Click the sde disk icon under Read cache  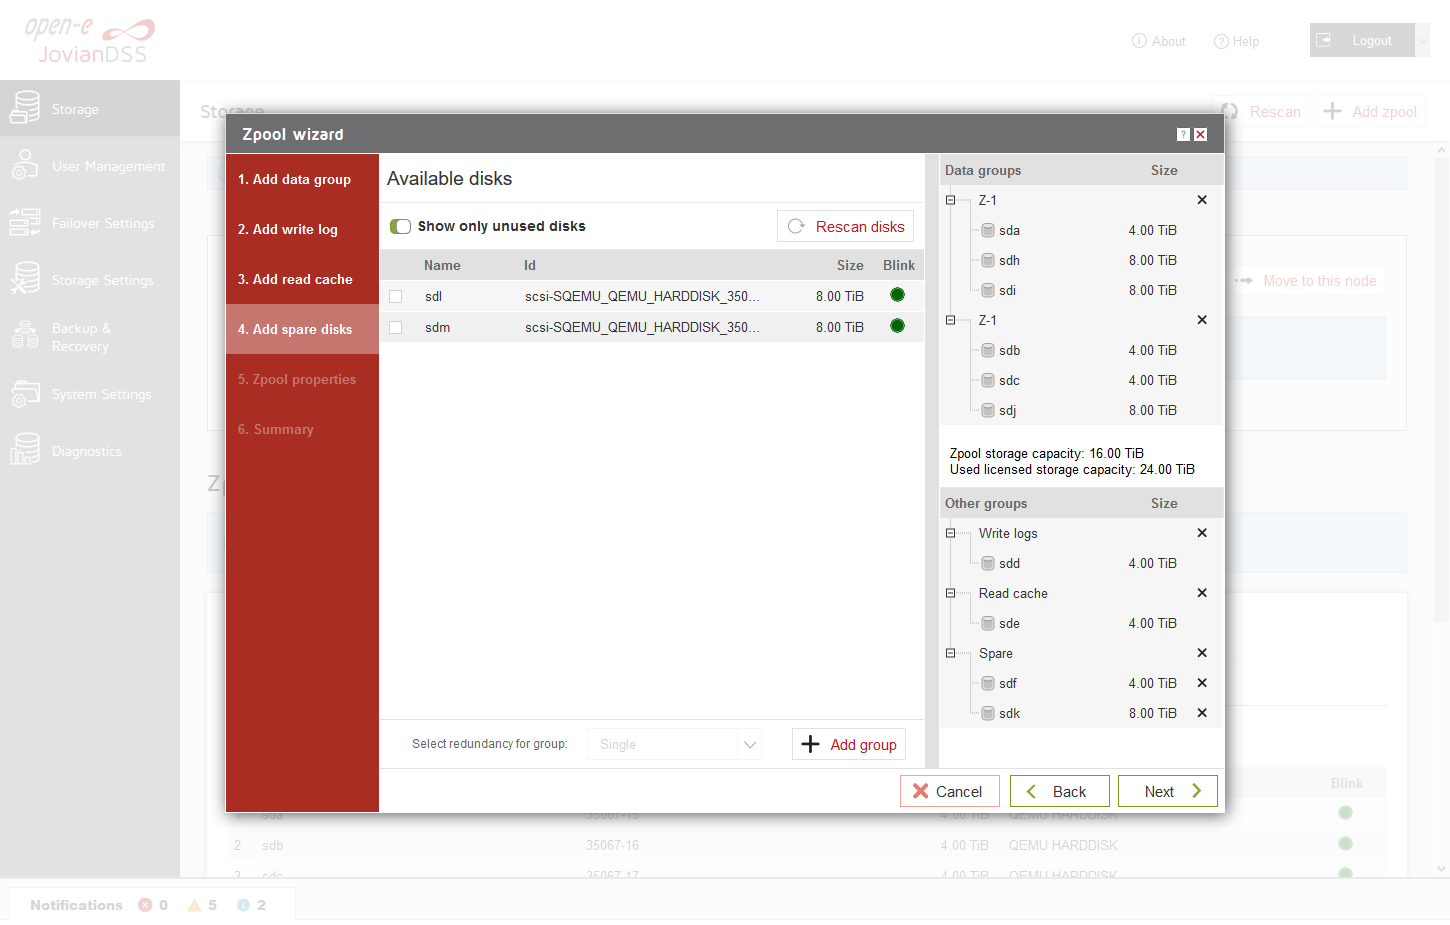click(988, 623)
